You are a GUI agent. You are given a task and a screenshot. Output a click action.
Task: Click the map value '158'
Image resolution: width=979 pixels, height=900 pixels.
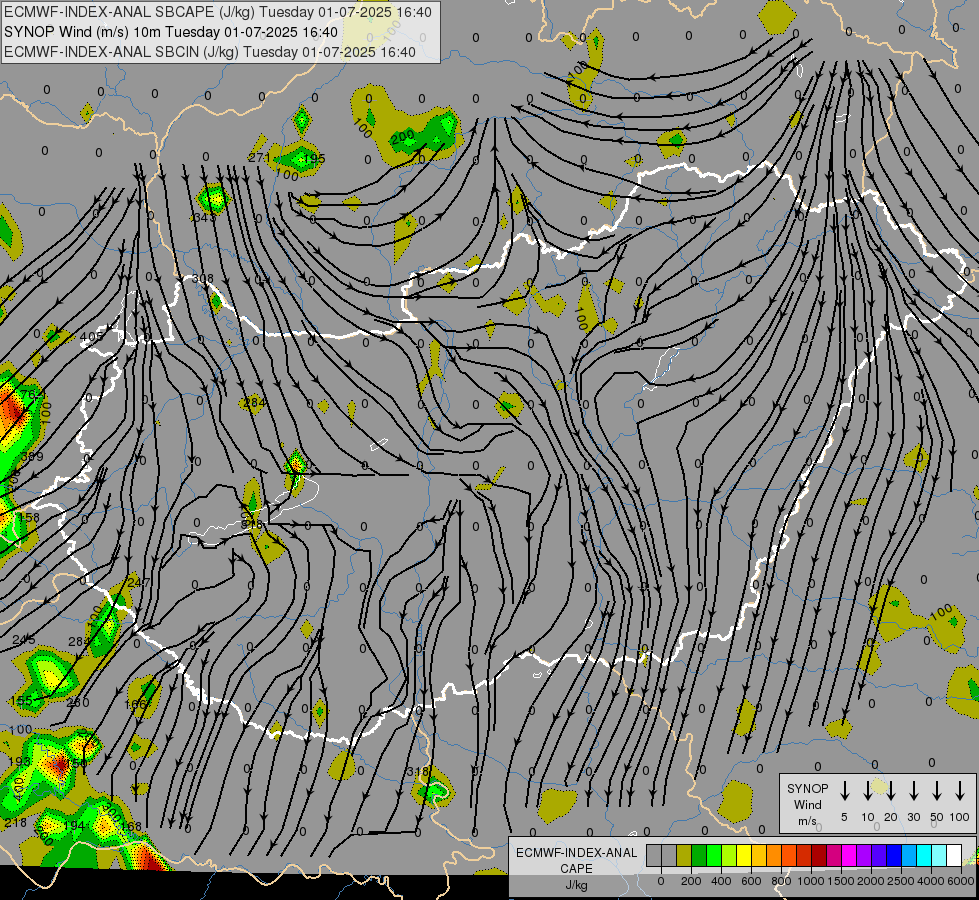pos(28,517)
